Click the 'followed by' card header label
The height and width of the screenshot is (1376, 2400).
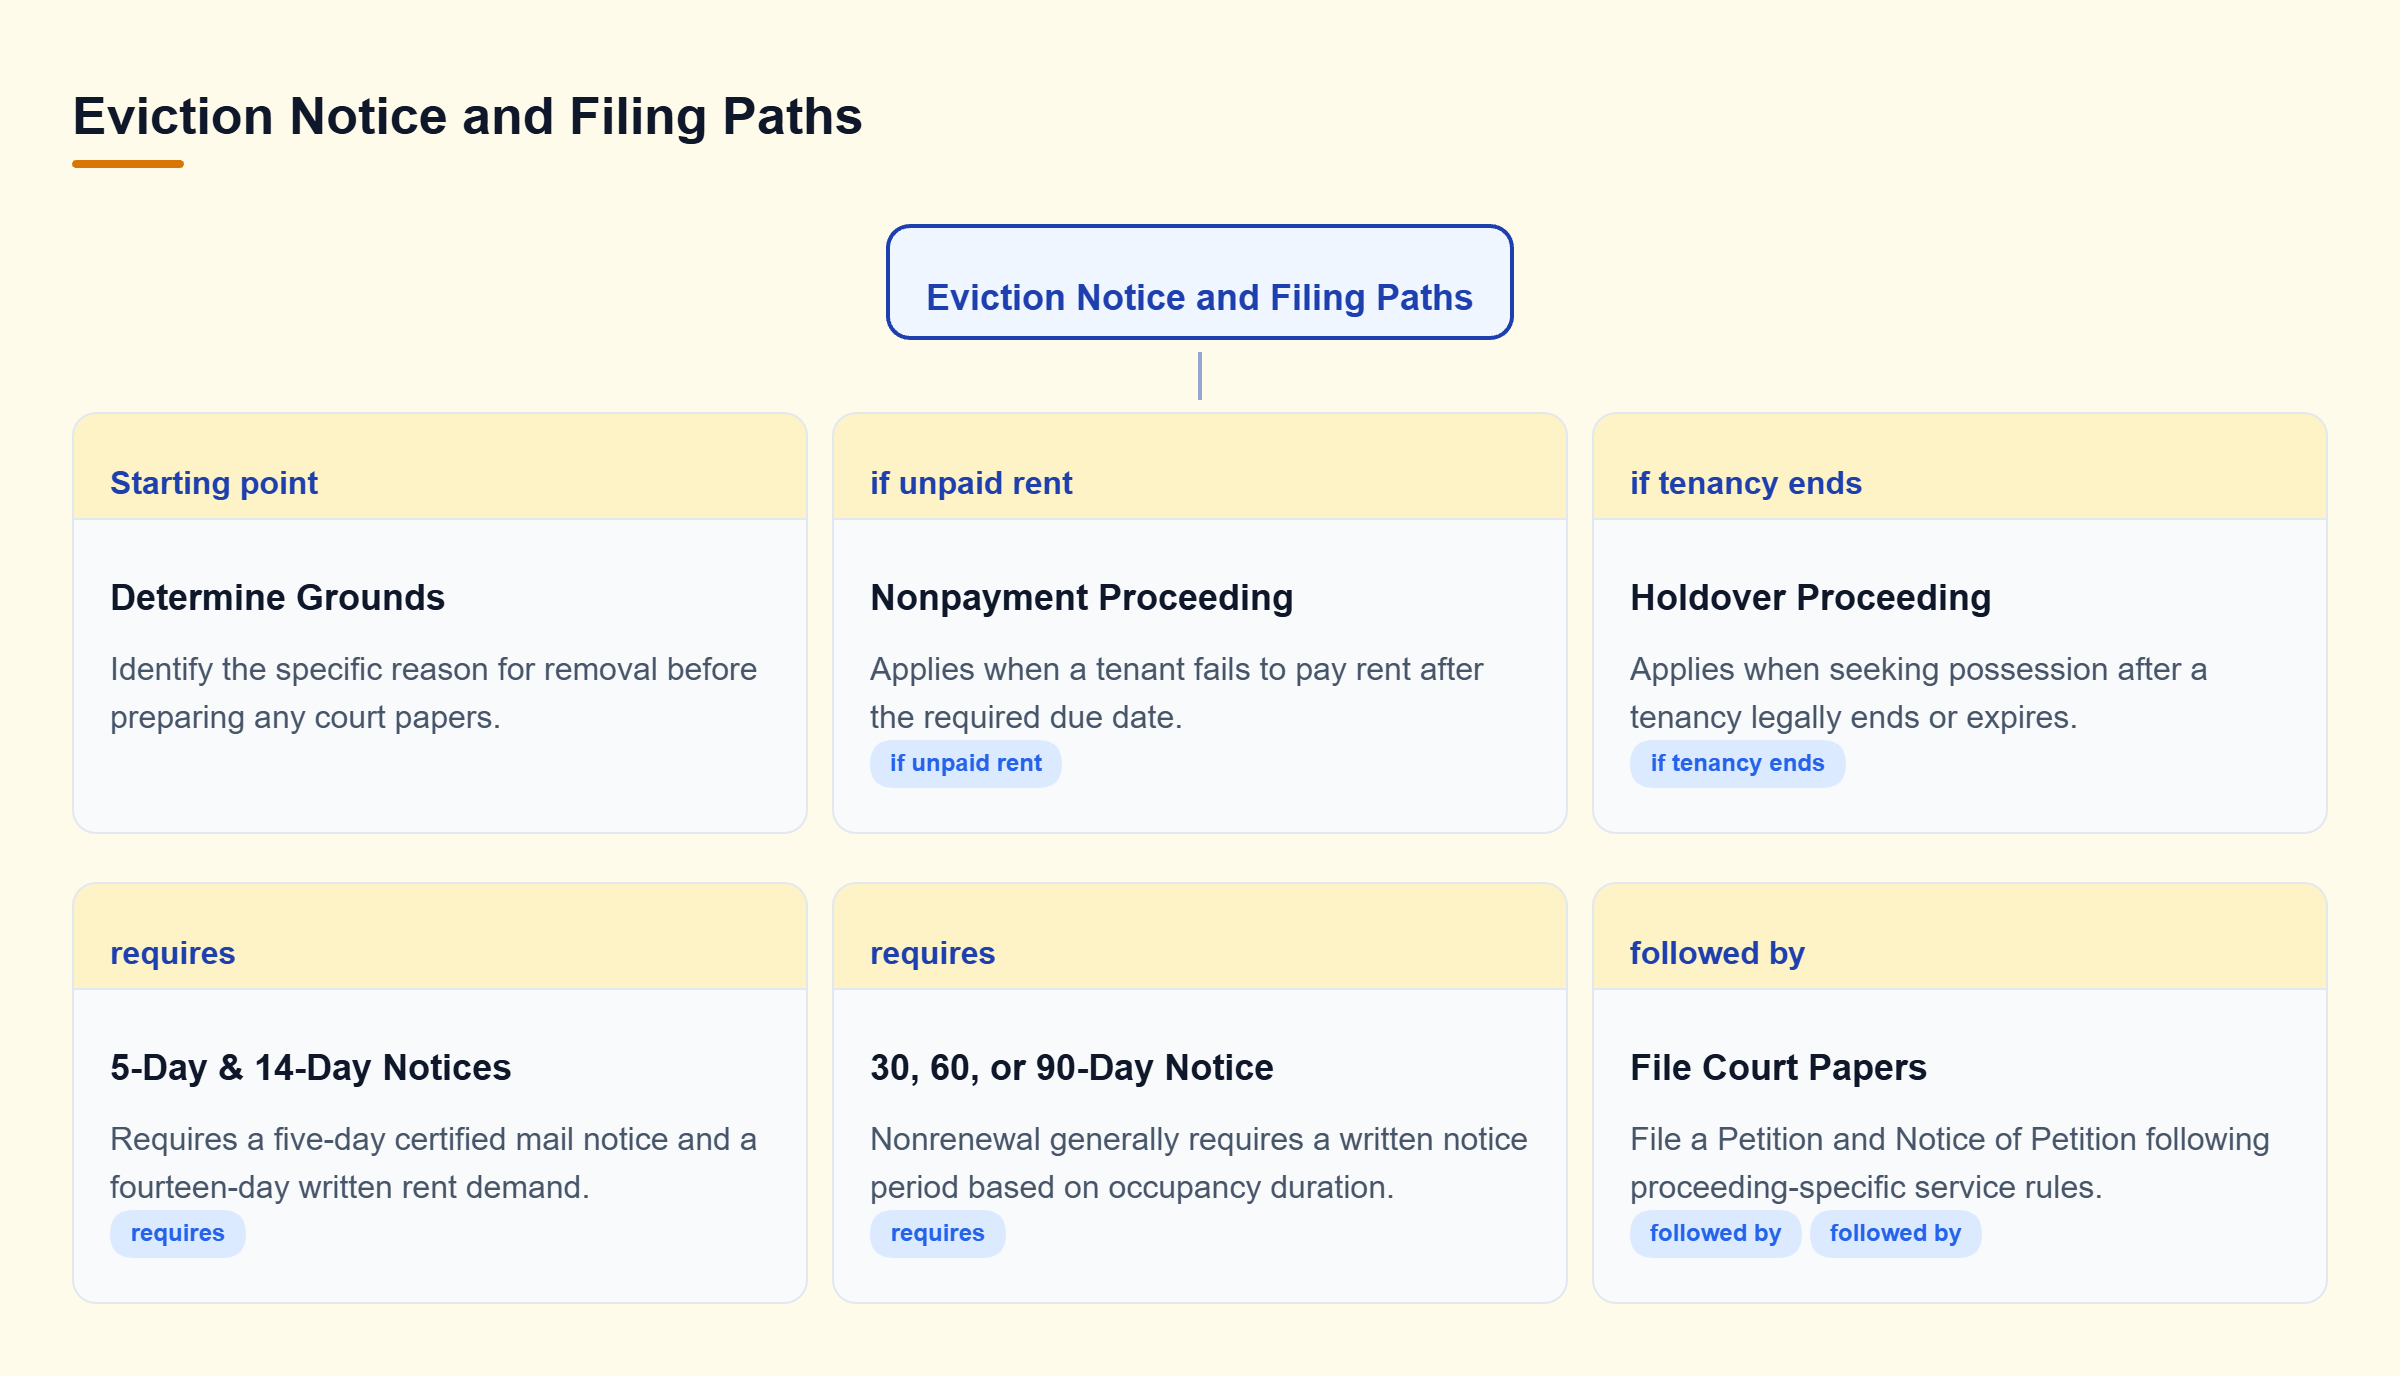pos(1717,953)
